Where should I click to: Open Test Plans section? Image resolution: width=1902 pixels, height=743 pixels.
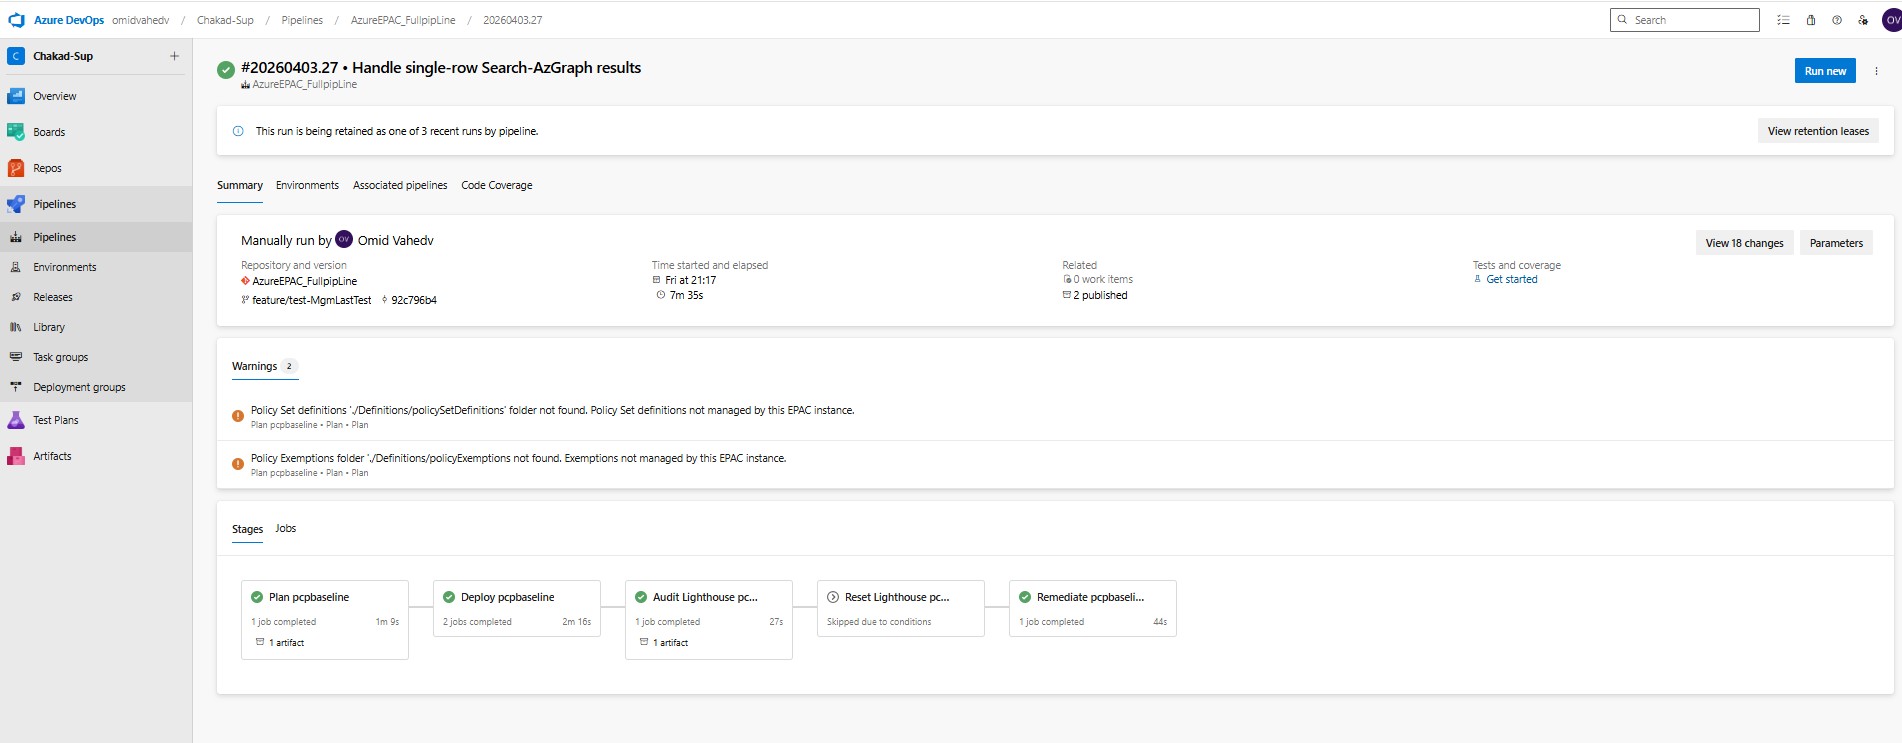(x=55, y=420)
